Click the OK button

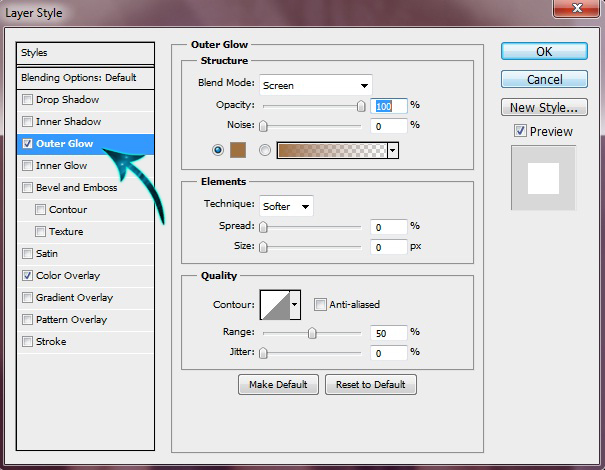click(x=544, y=51)
